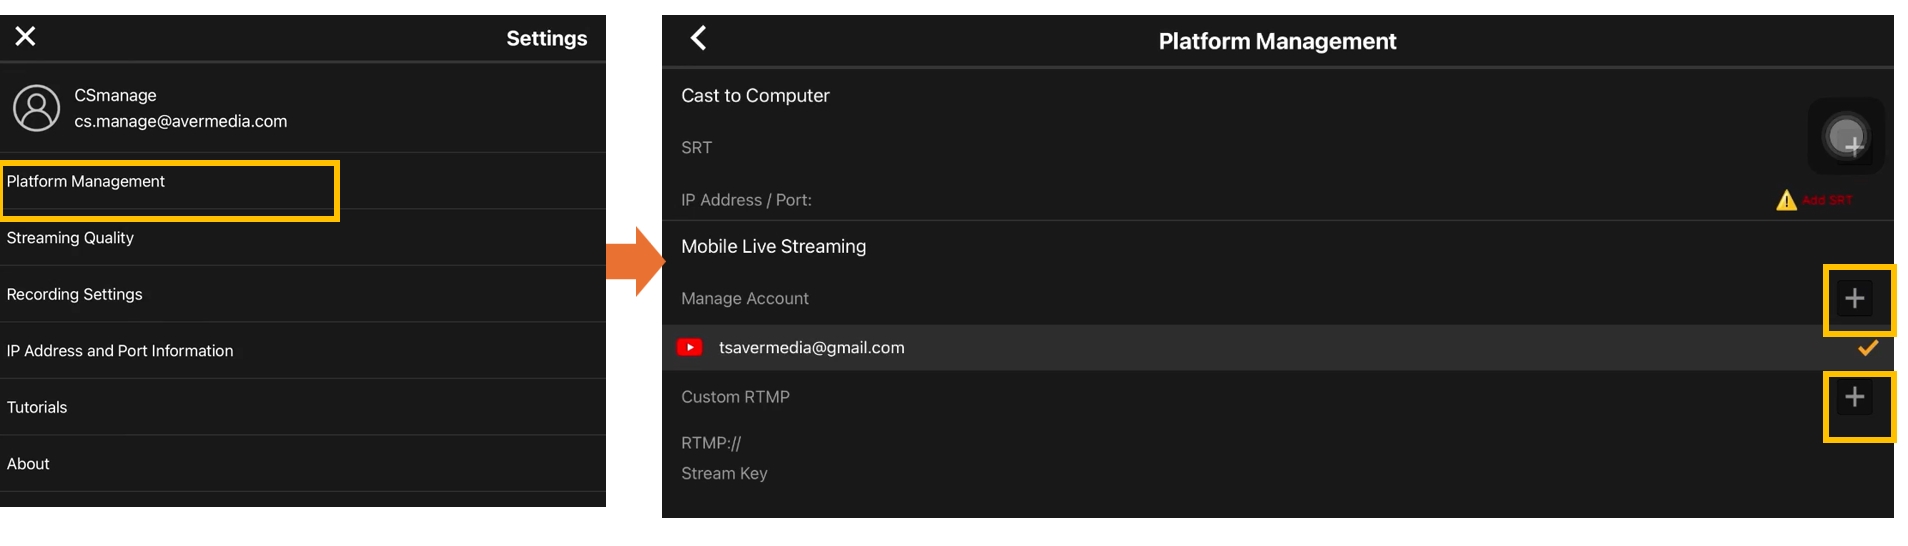
Task: Click the RTMP:// URL field
Action: (x=711, y=443)
